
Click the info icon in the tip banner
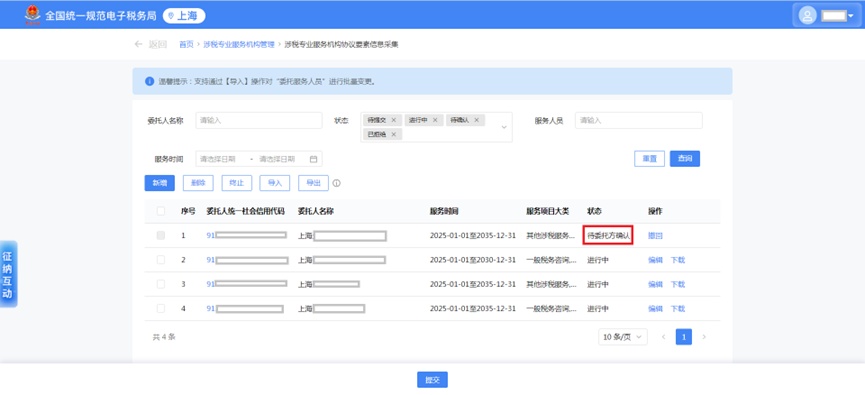tap(149, 81)
